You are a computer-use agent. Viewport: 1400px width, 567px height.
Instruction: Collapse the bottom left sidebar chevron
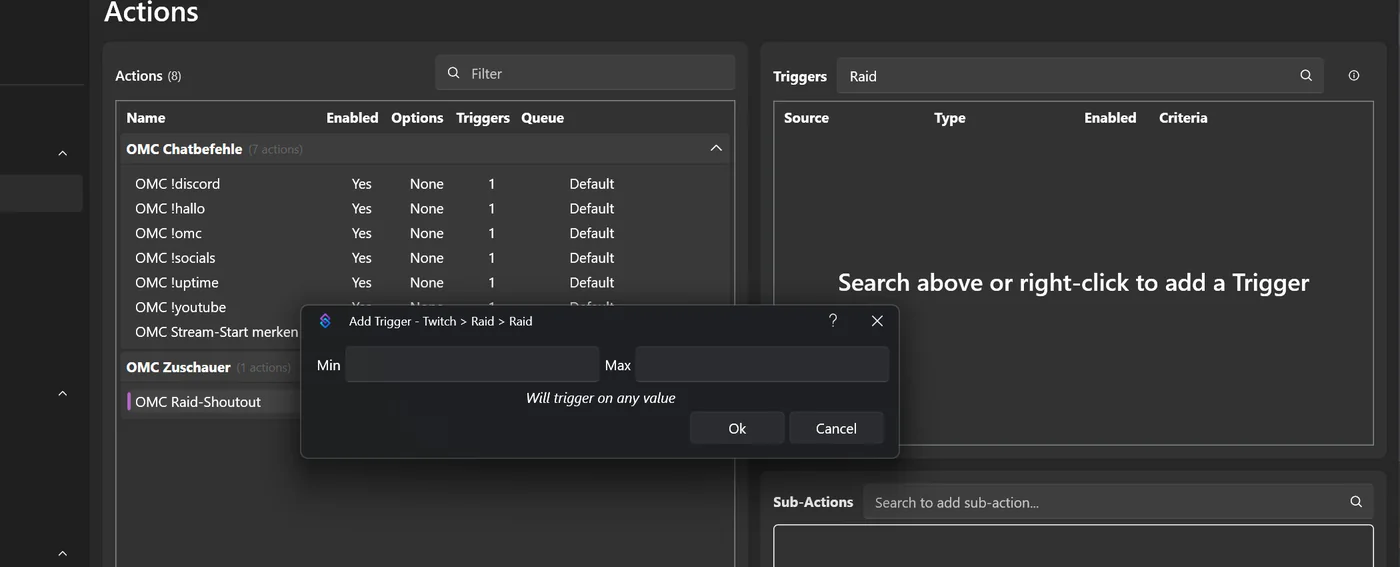pyautogui.click(x=62, y=553)
